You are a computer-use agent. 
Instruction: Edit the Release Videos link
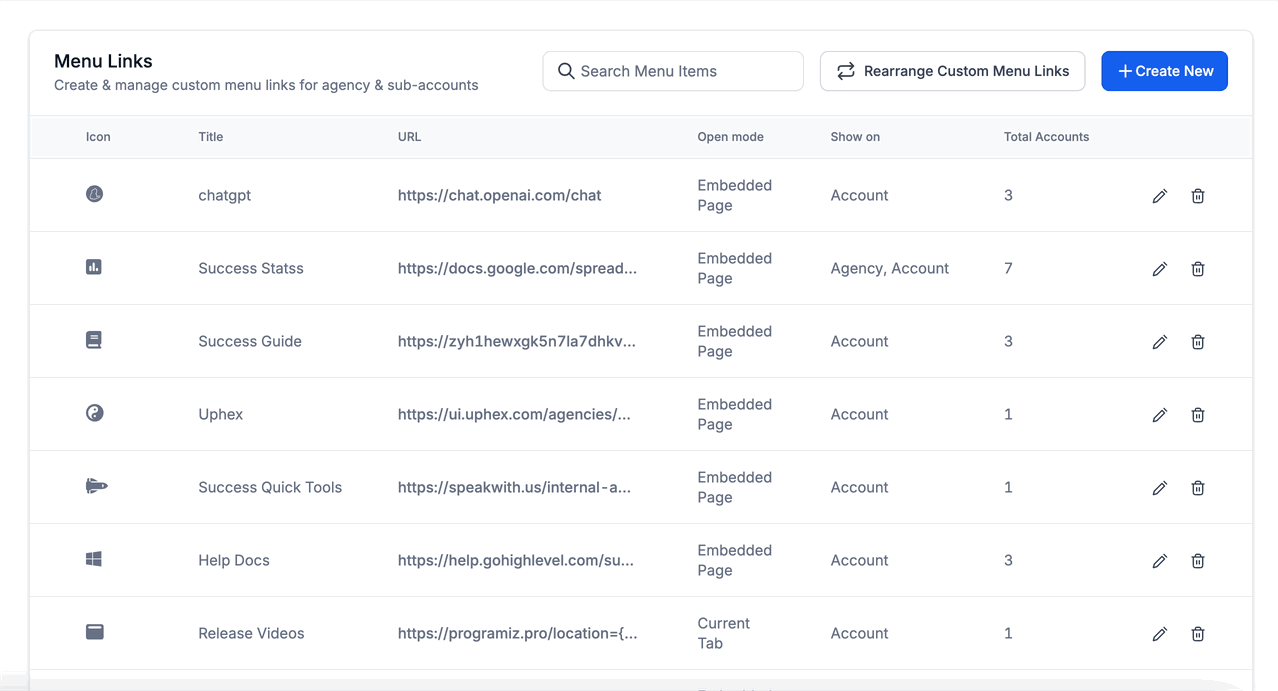[x=1159, y=634]
